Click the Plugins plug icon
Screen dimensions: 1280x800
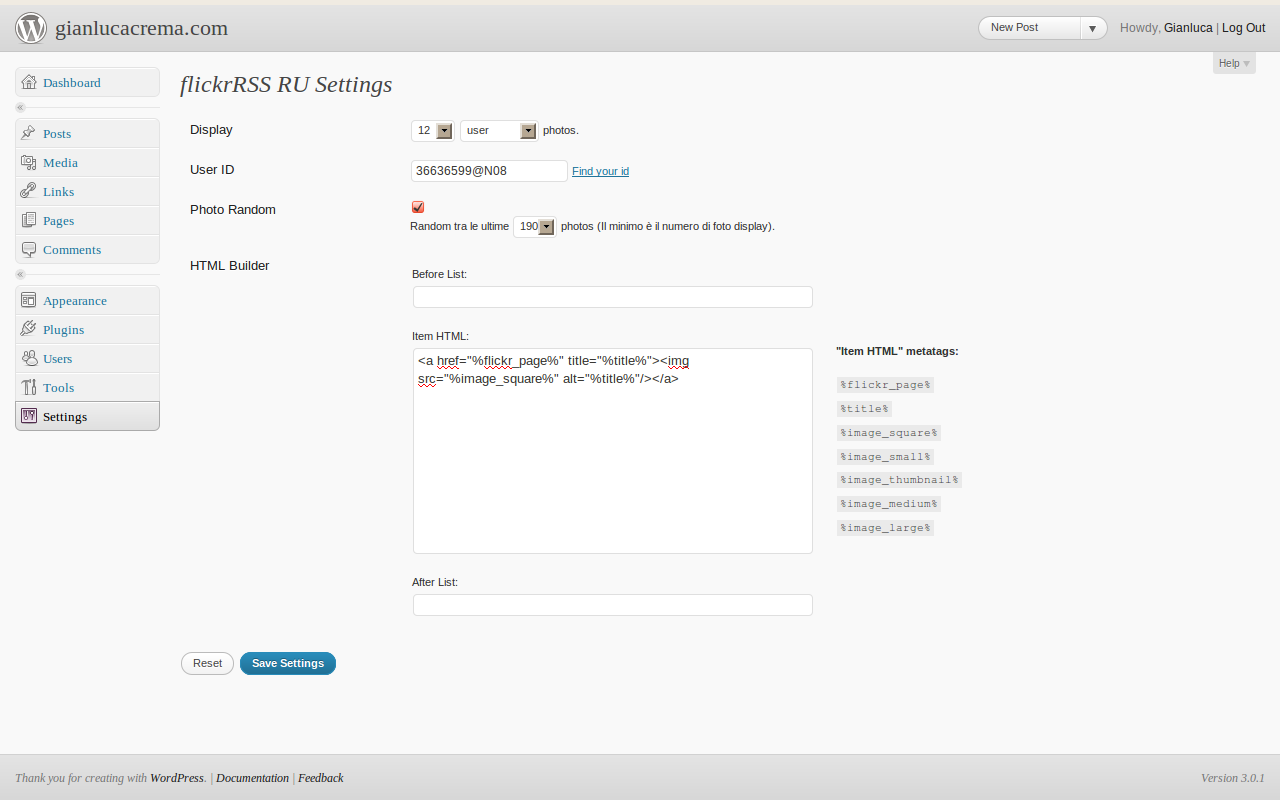point(29,329)
